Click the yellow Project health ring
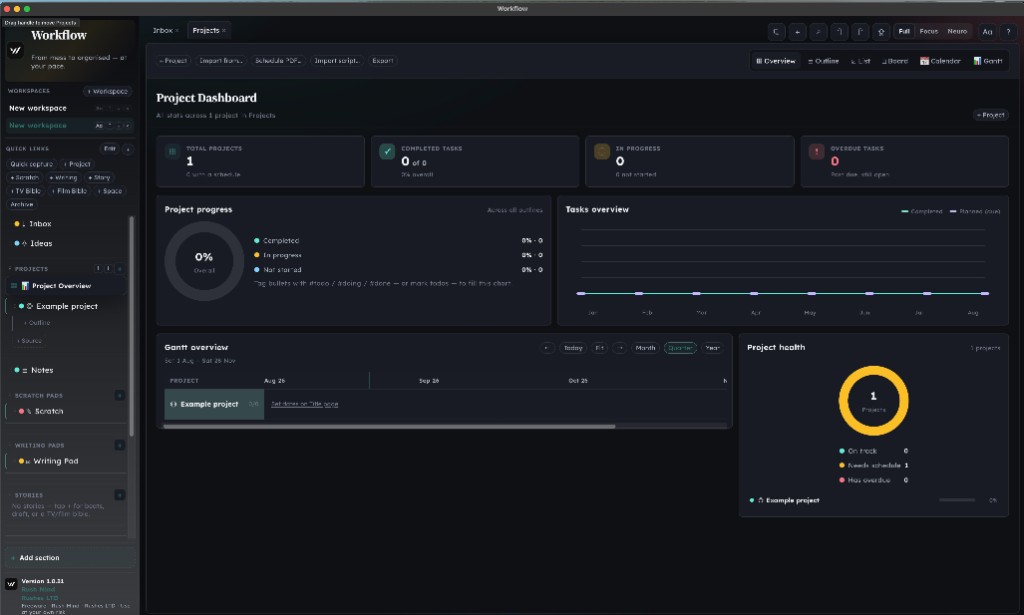1024x615 pixels. coord(873,400)
